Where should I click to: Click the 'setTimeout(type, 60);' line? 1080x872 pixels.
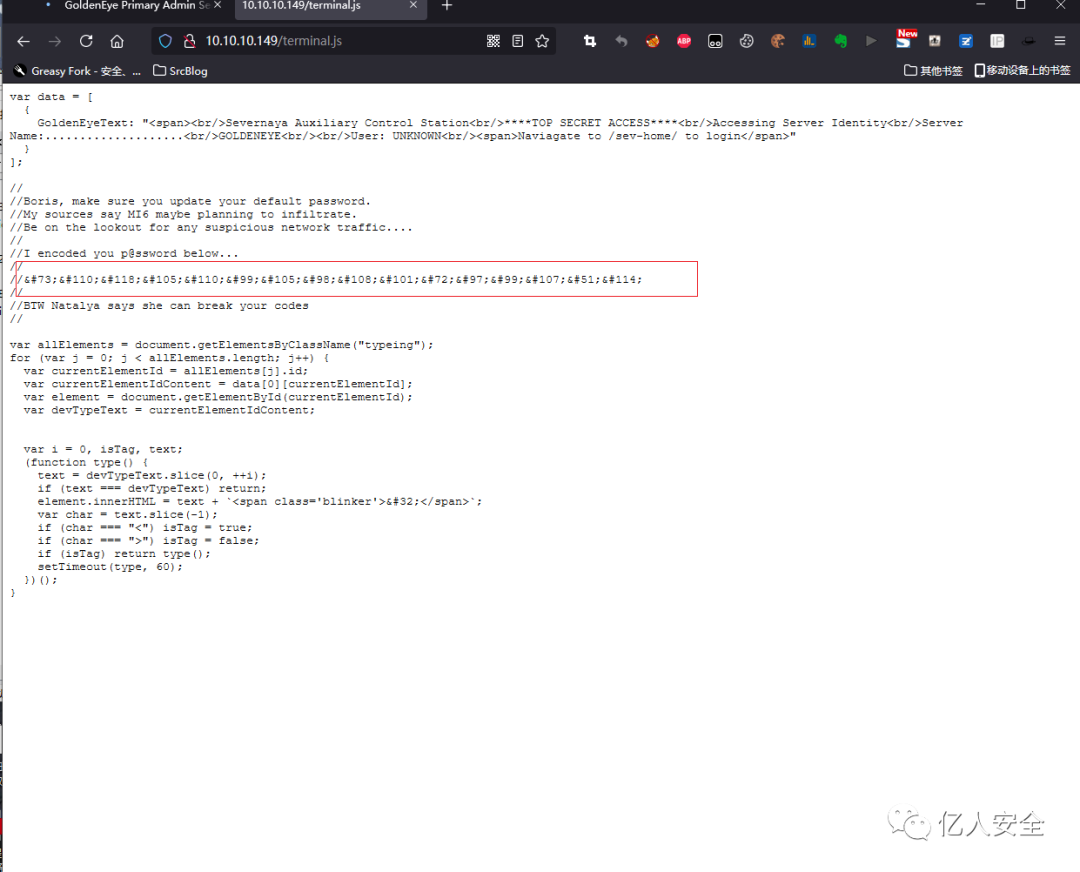pyautogui.click(x=110, y=567)
